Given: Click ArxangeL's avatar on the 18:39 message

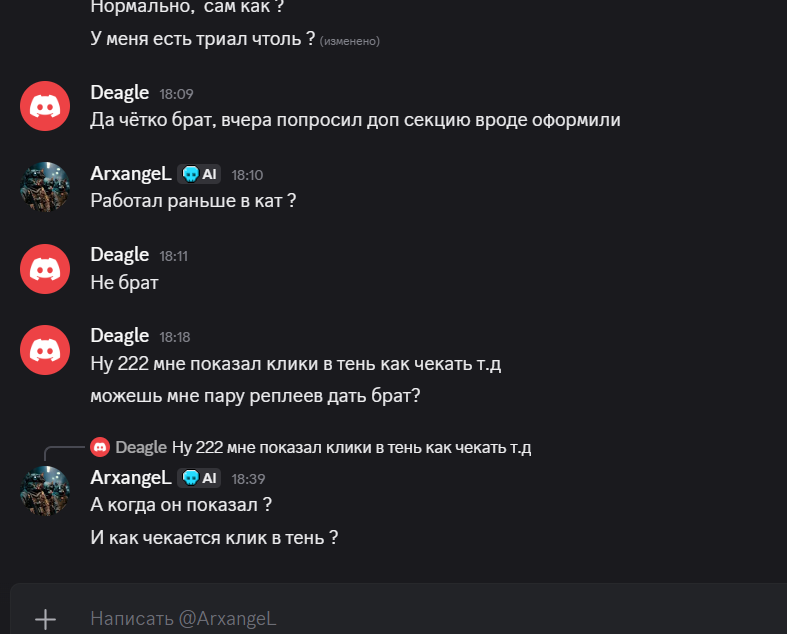Looking at the screenshot, I should point(45,491).
